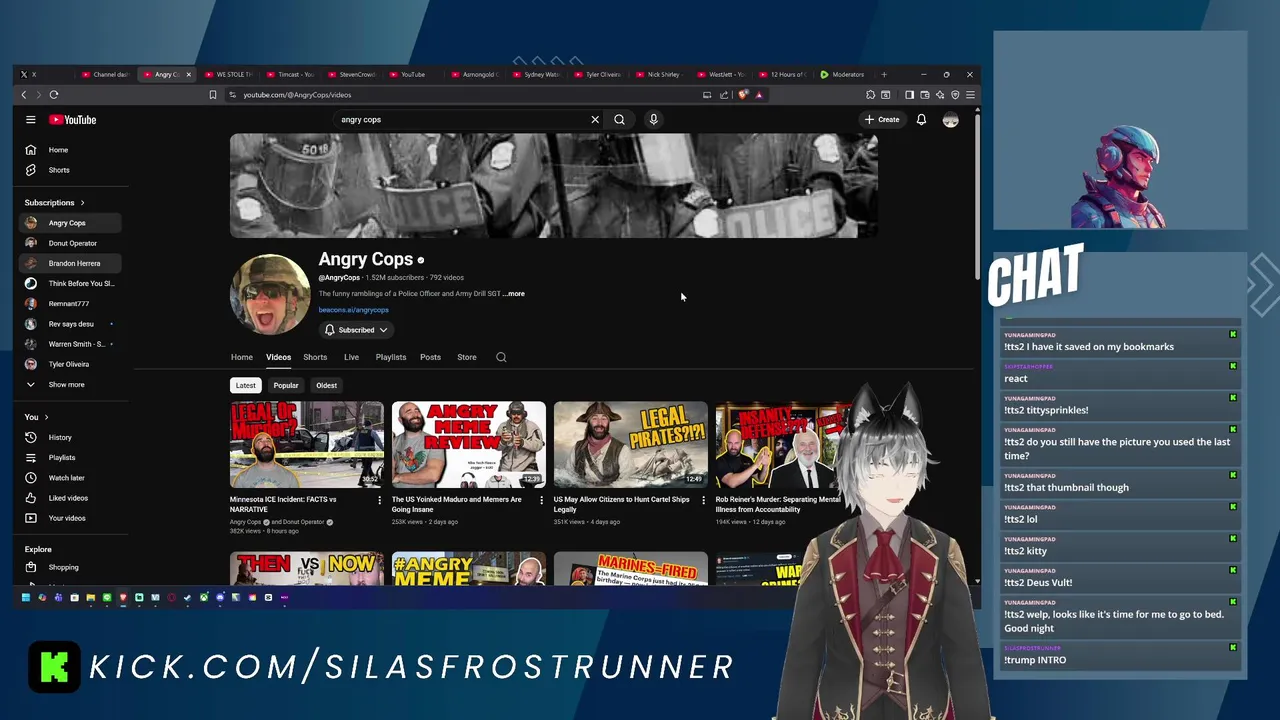Open Brave Shields icon

743,95
